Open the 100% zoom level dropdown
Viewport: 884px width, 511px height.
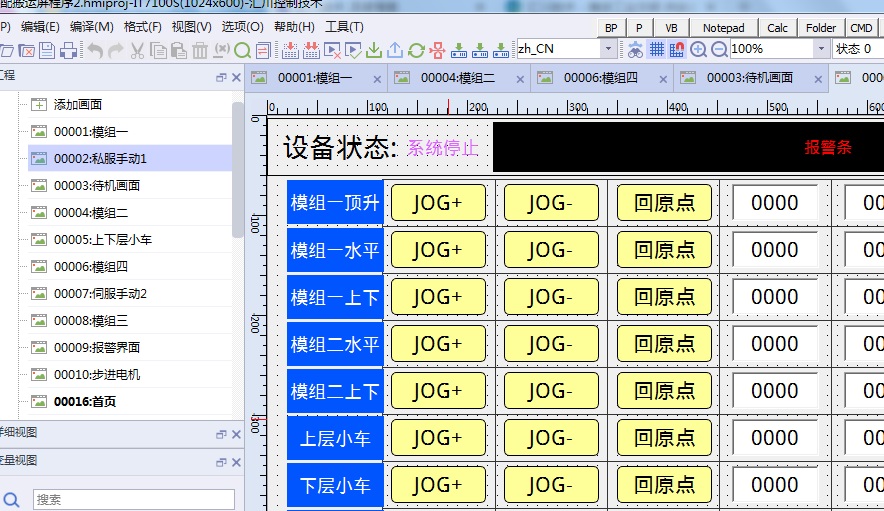(821, 49)
